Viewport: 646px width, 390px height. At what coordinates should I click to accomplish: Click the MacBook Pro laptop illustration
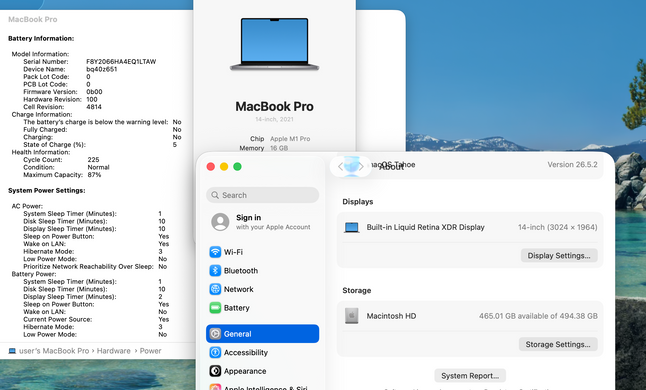tap(274, 44)
